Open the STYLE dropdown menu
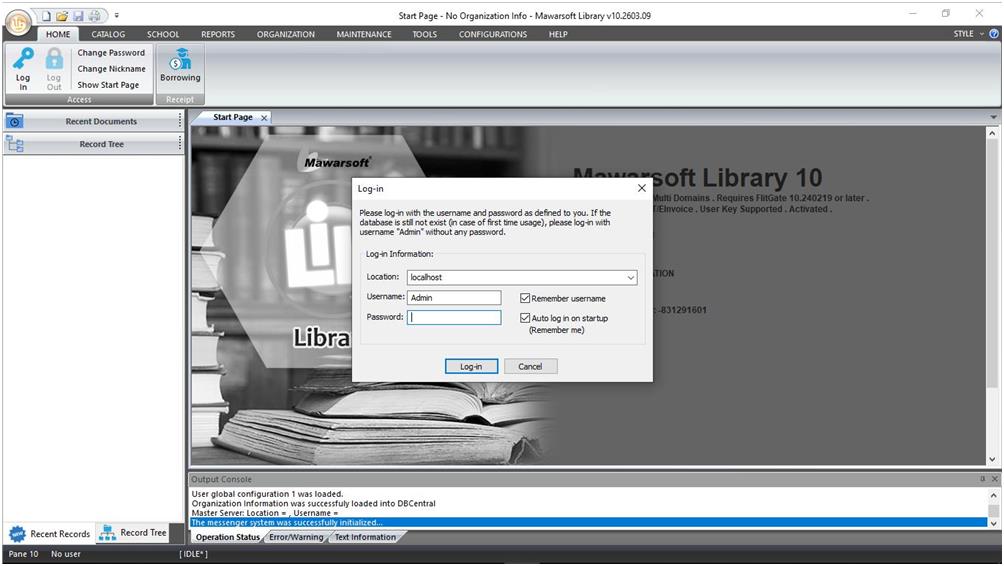Image resolution: width=1004 pixels, height=566 pixels. coord(967,34)
